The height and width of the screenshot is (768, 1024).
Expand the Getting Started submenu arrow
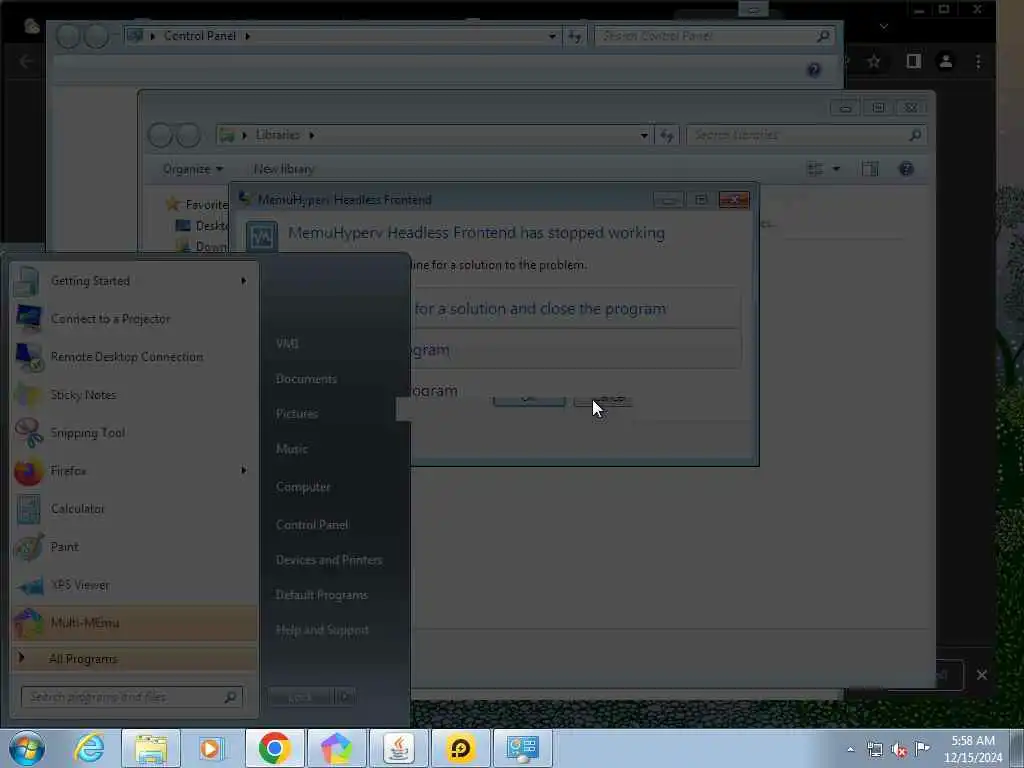pyautogui.click(x=244, y=281)
